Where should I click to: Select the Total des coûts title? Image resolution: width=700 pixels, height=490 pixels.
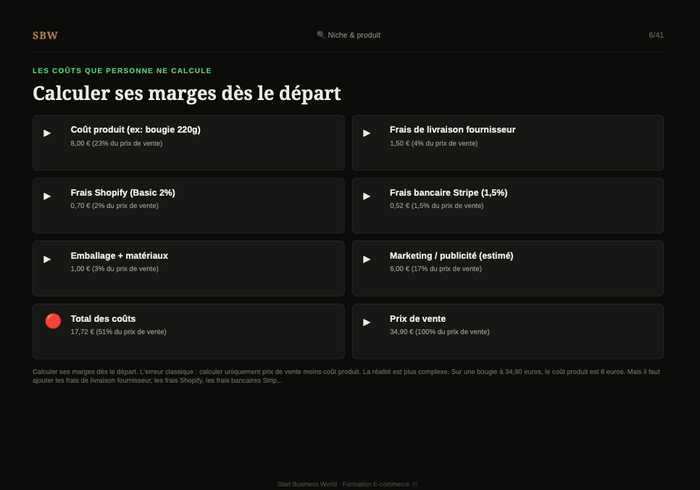tap(103, 319)
